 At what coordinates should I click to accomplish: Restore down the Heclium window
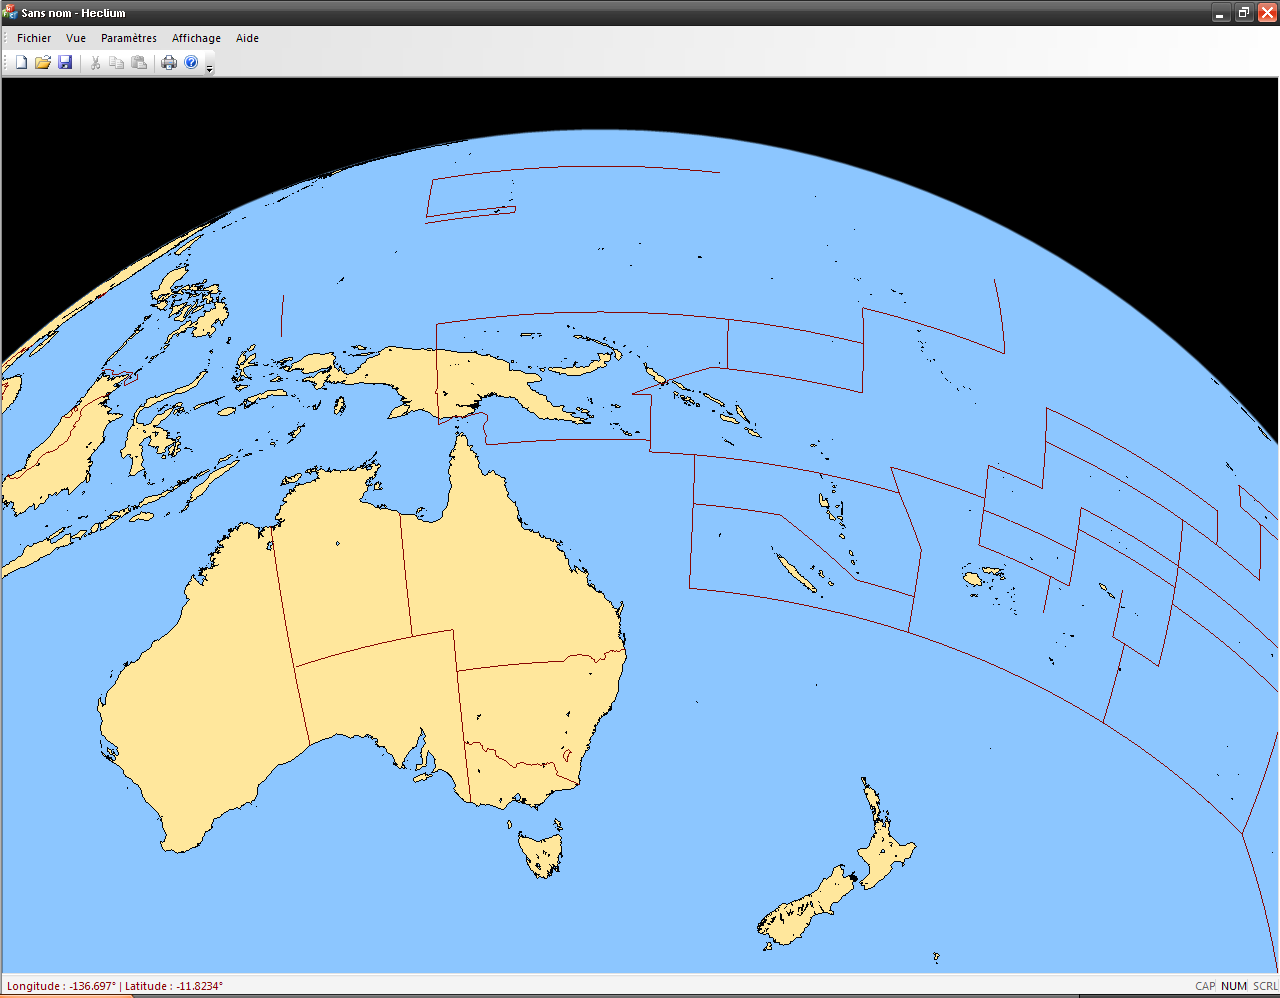pyautogui.click(x=1243, y=13)
